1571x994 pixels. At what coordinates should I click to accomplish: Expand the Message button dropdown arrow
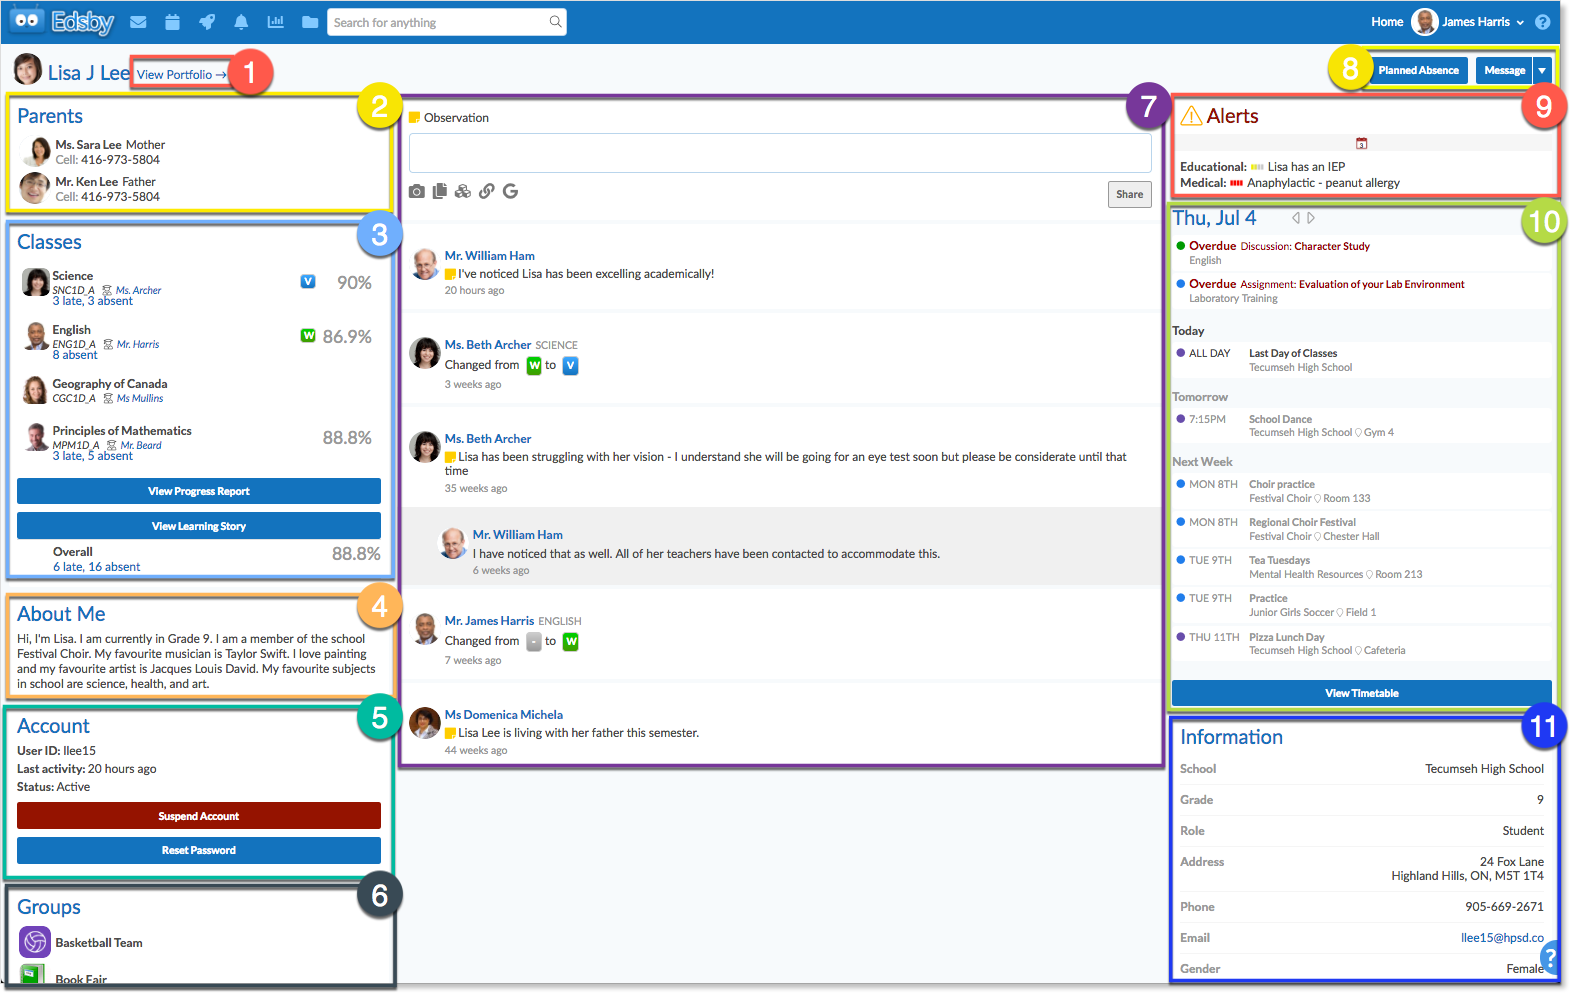coord(1542,70)
